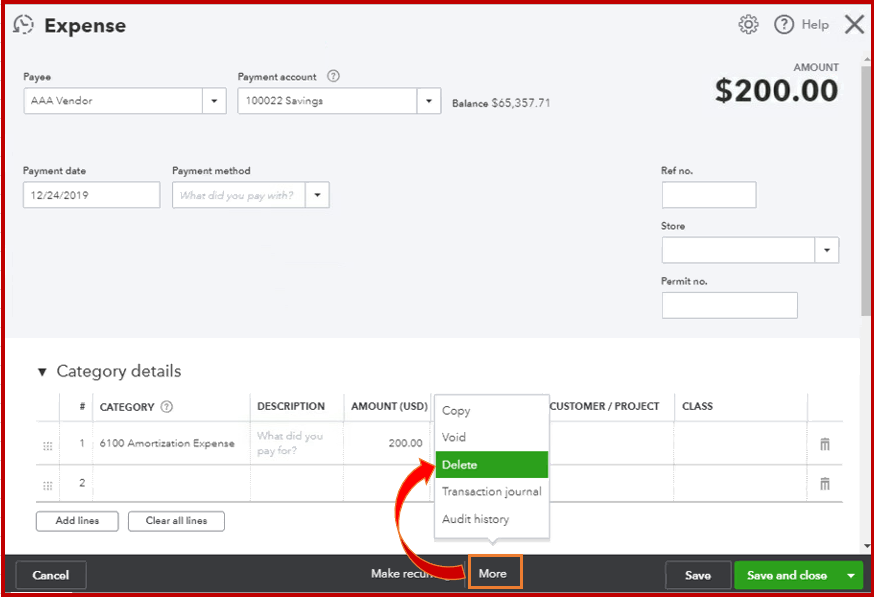Click the Make recurring link
Viewport: 874px width, 597px height.
410,574
